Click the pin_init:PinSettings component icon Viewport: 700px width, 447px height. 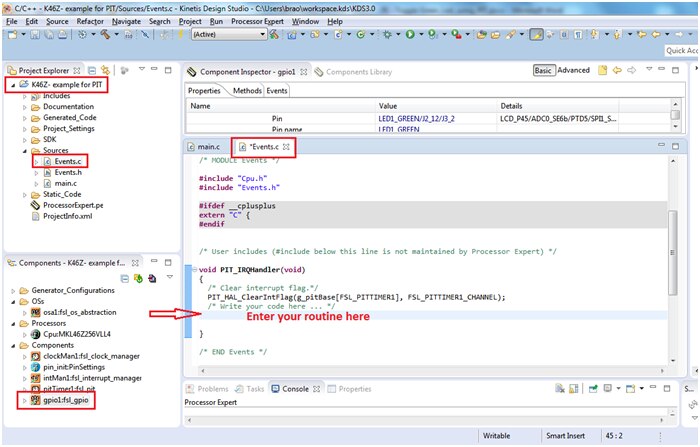point(35,368)
